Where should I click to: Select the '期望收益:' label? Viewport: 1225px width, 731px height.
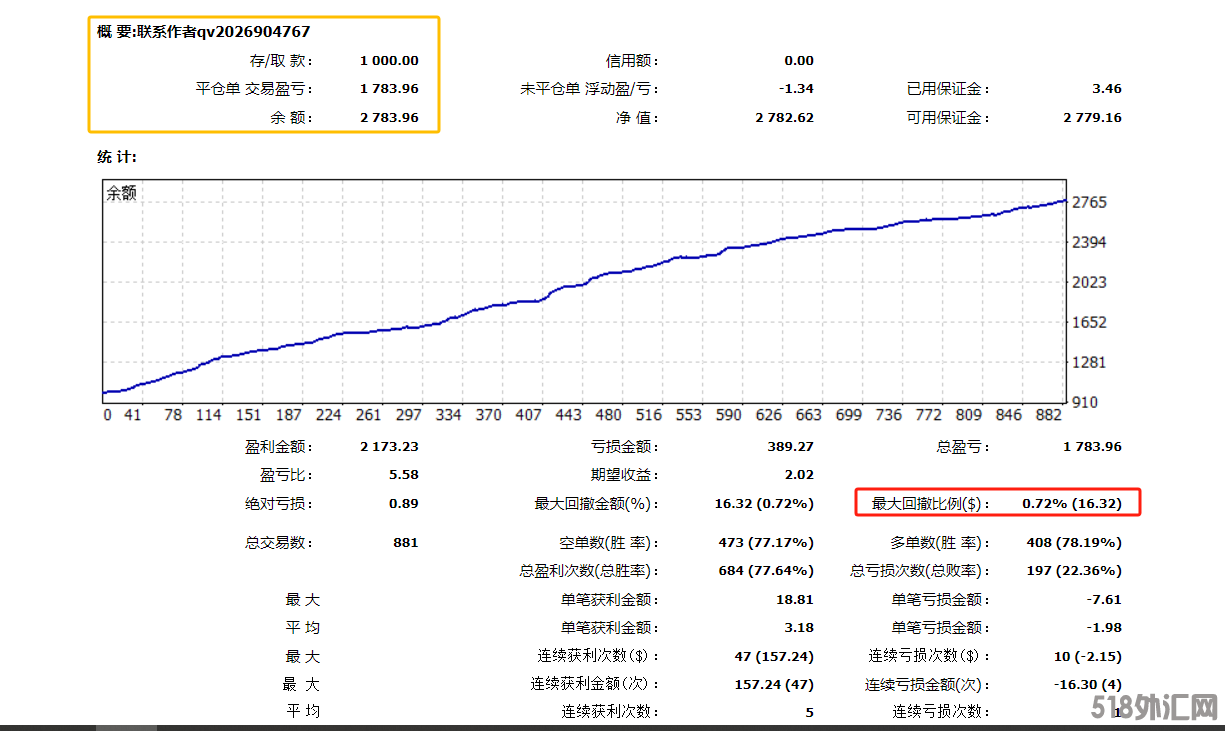(625, 475)
